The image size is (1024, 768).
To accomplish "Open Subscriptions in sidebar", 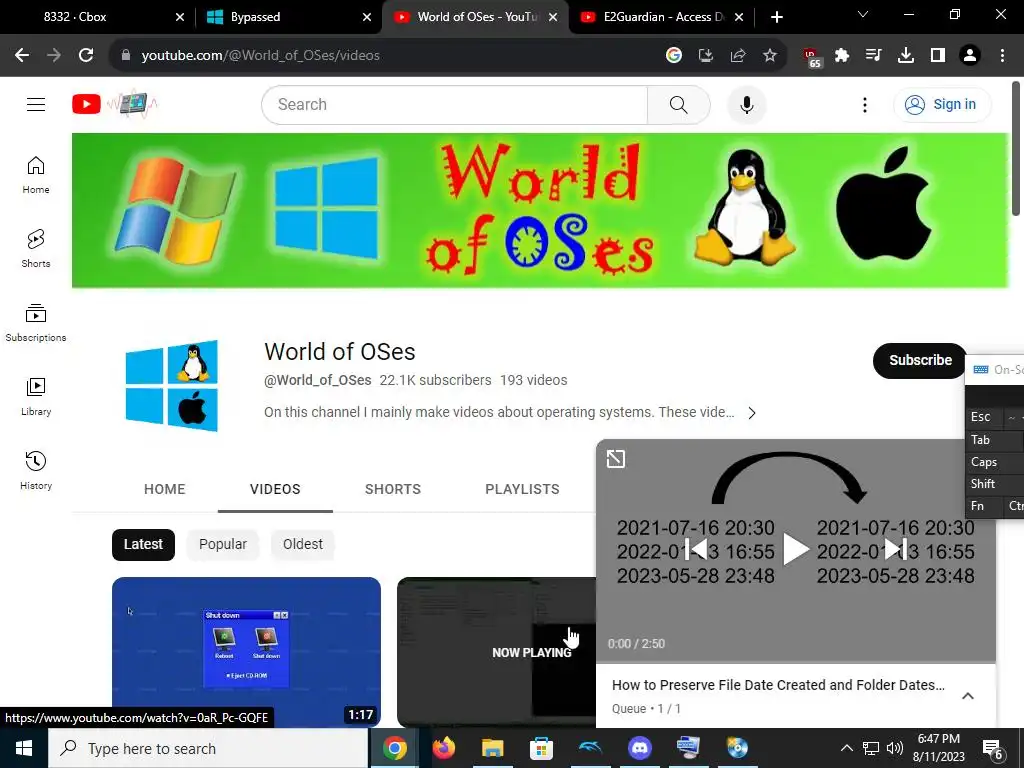I will pyautogui.click(x=36, y=323).
